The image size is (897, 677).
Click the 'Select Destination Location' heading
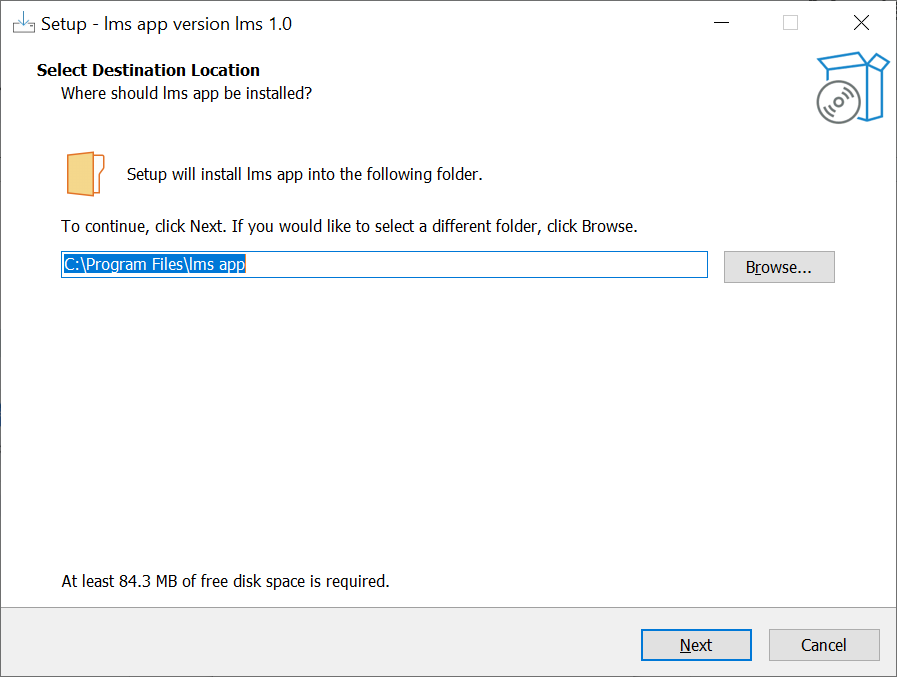click(x=148, y=70)
